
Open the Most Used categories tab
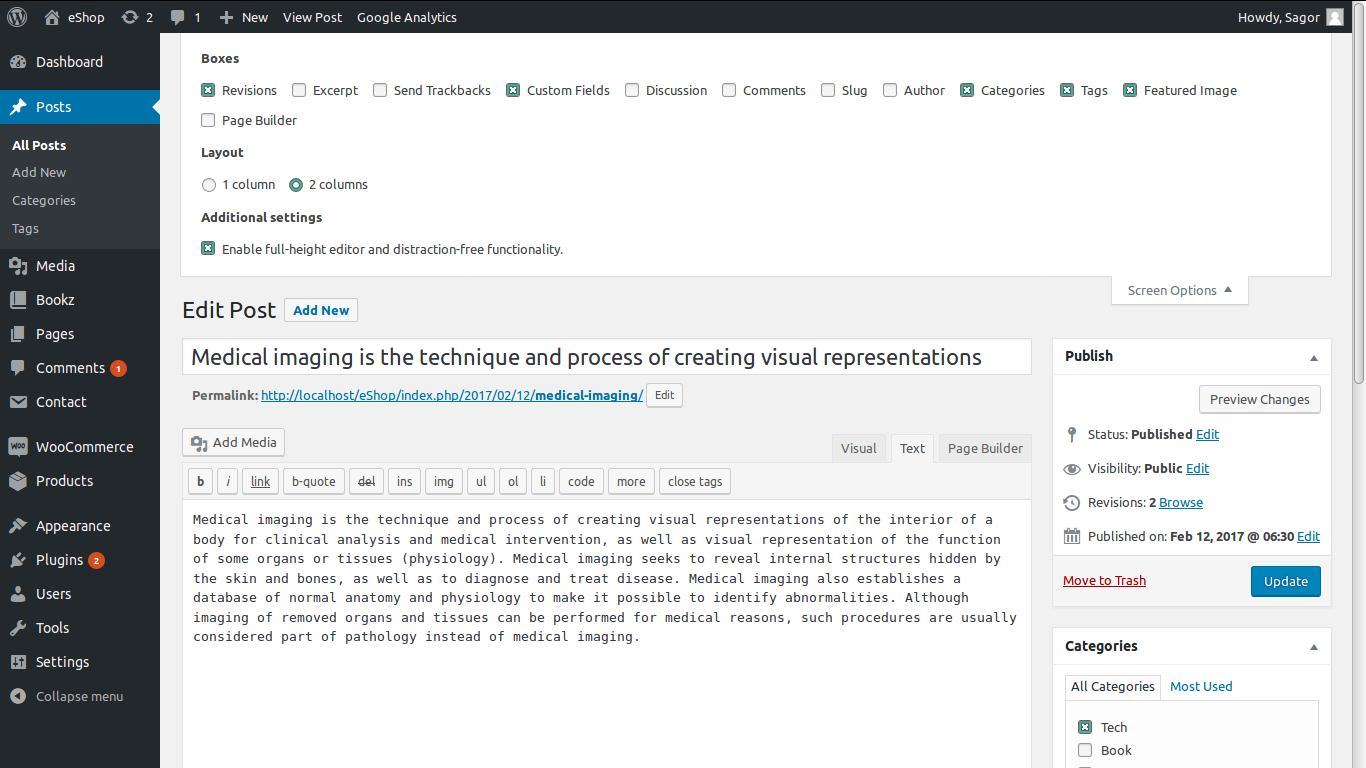pos(1201,687)
